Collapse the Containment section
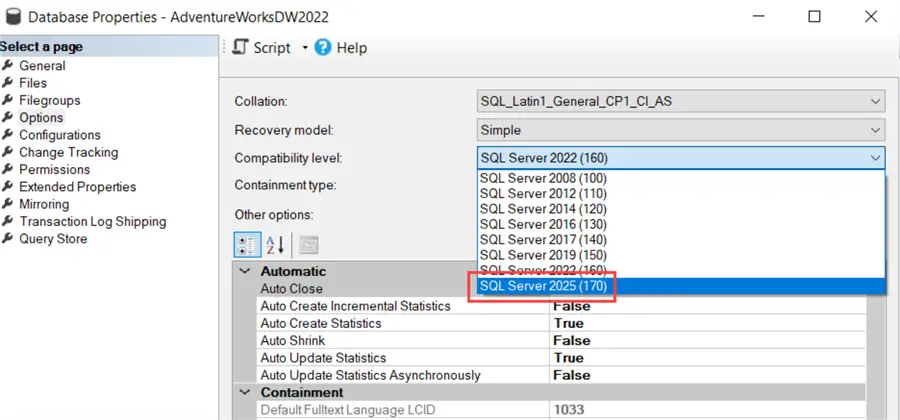This screenshot has height=420, width=900. pyautogui.click(x=245, y=392)
